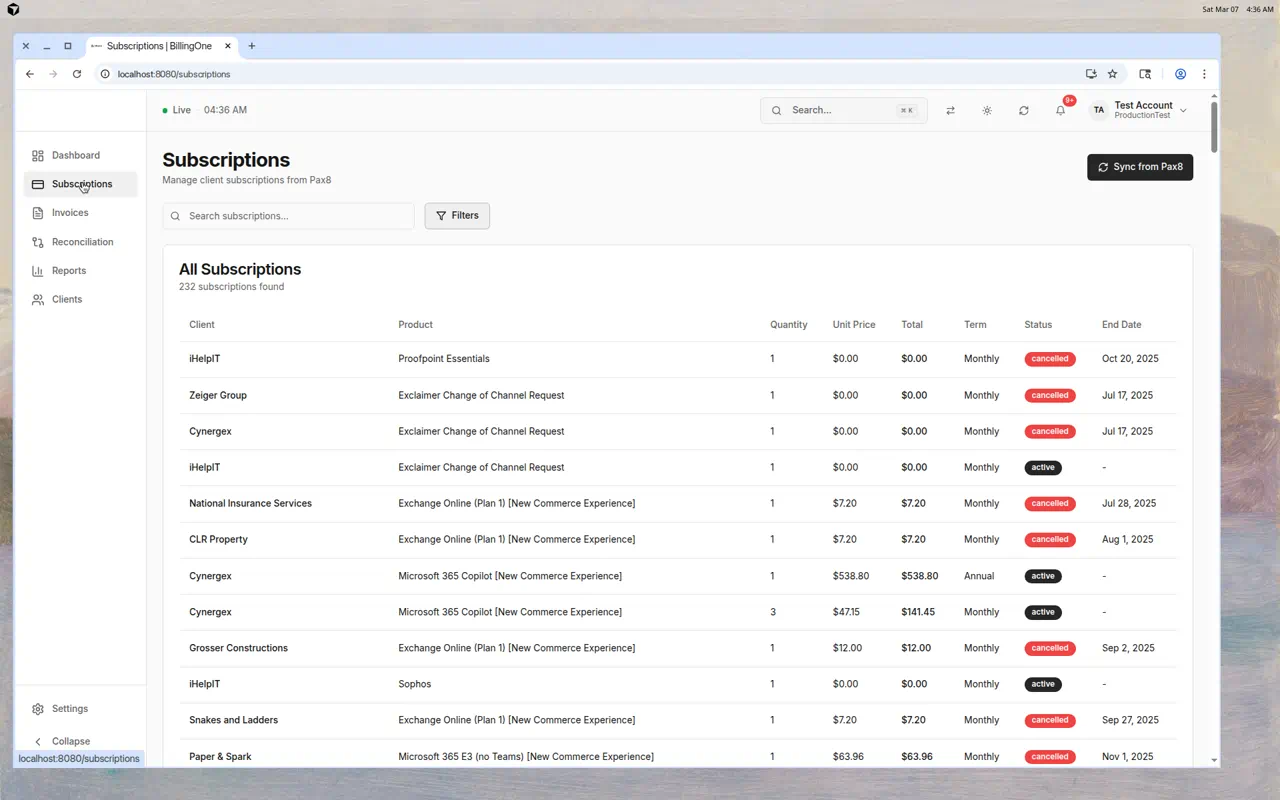The height and width of the screenshot is (800, 1280).
Task: Click Annual term cell for Cynergex
Action: click(x=979, y=576)
